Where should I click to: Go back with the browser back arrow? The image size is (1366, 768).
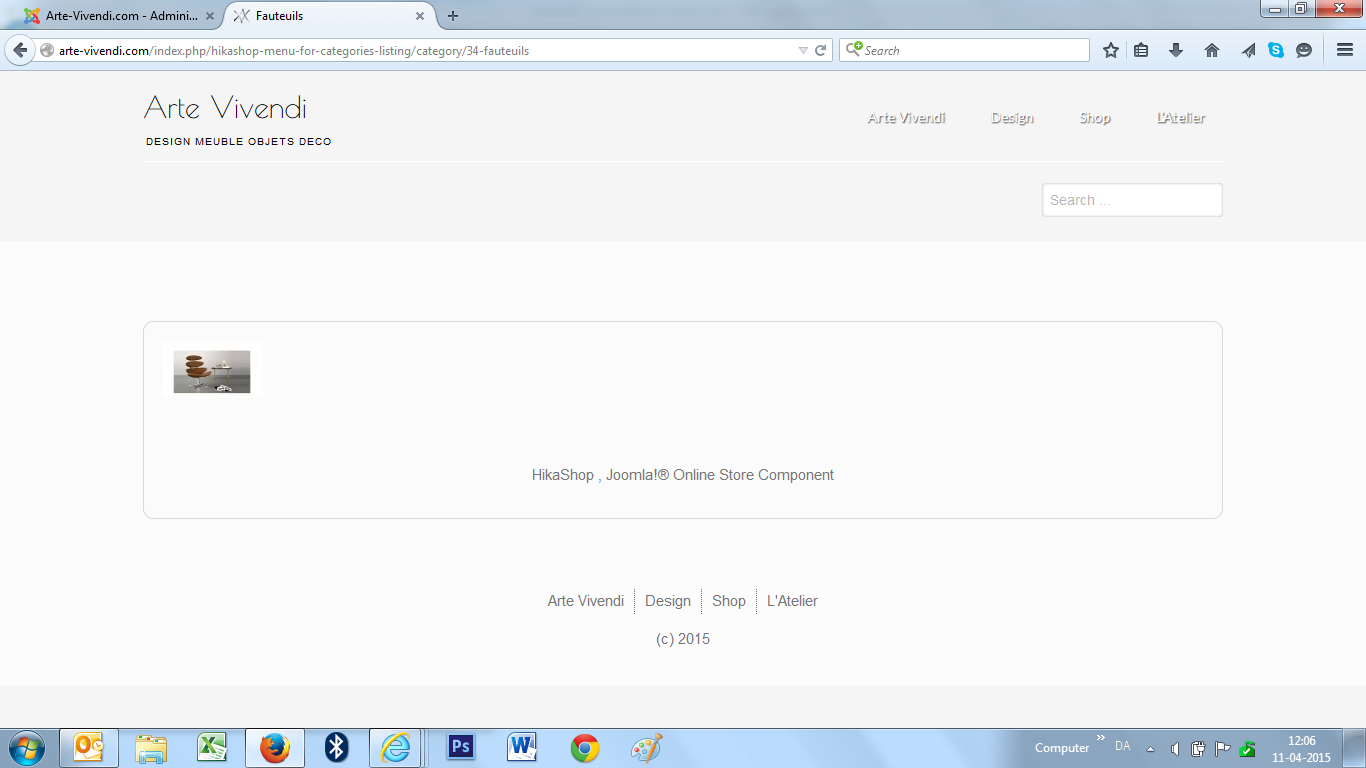[20, 50]
